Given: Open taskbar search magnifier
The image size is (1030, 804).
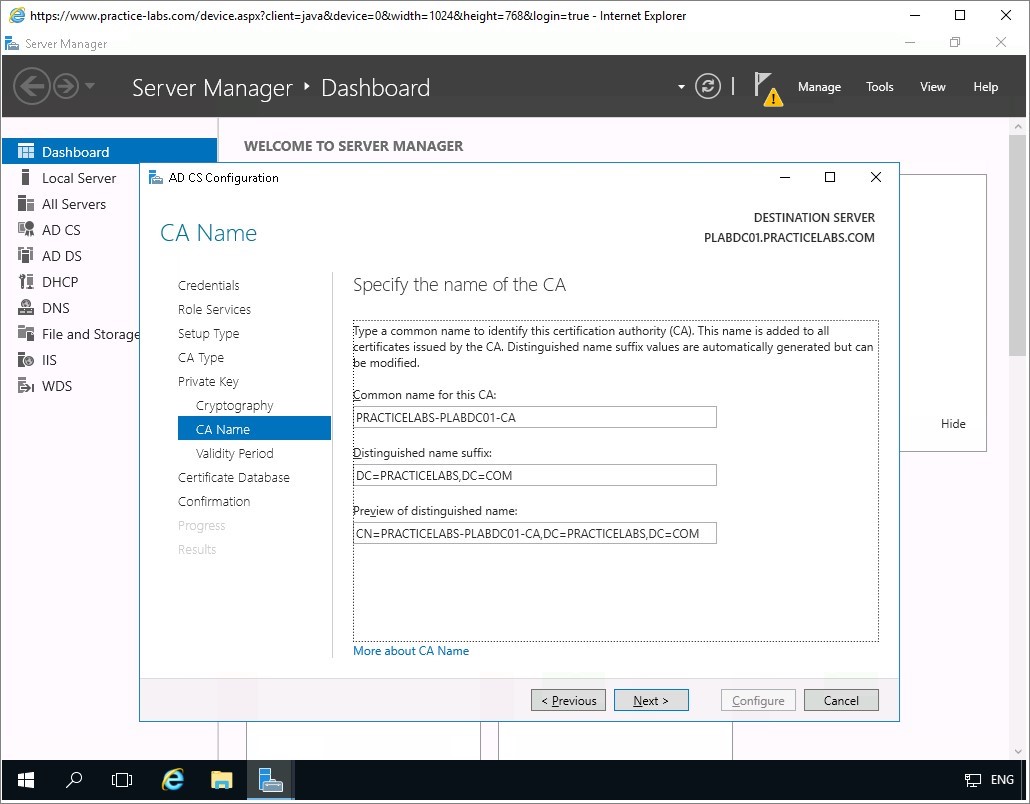Looking at the screenshot, I should [x=74, y=780].
